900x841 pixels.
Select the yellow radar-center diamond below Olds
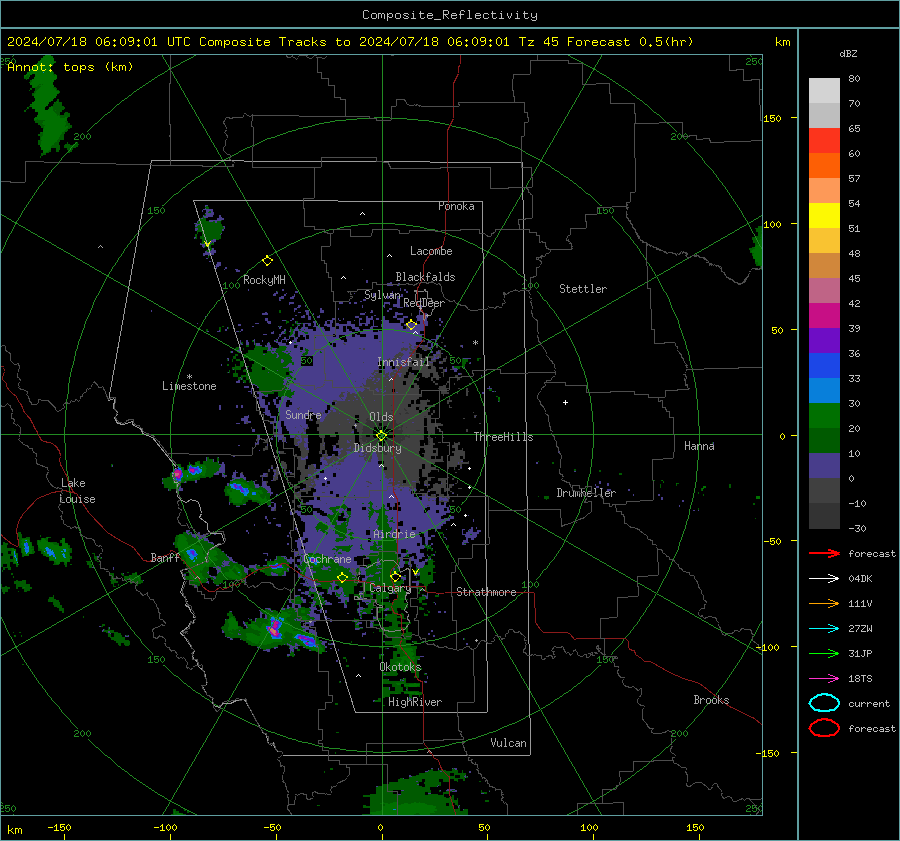(381, 435)
